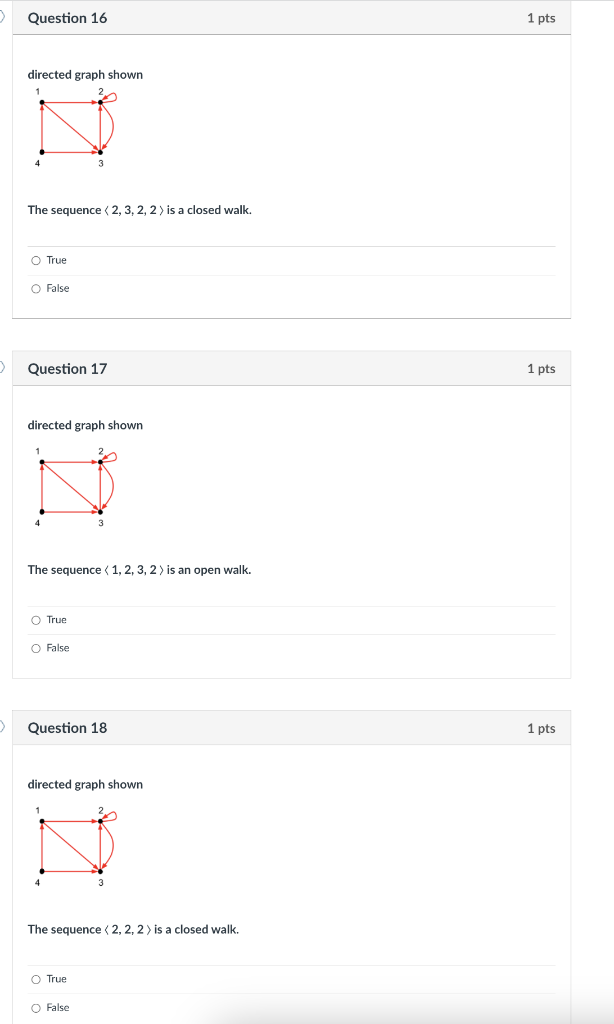Click the 1 pts label on Question 16

point(541,17)
